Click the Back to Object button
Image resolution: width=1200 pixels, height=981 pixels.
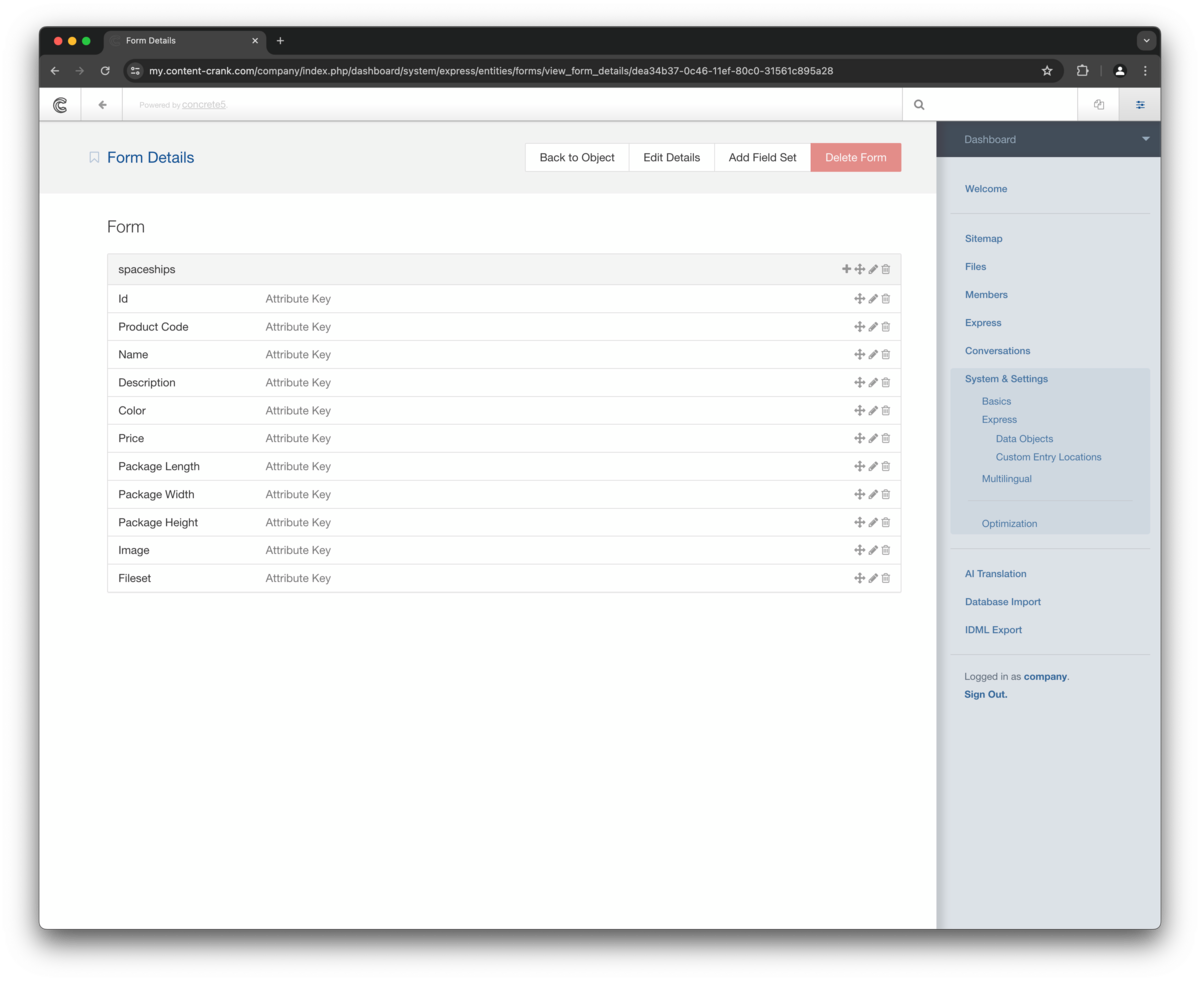point(577,157)
